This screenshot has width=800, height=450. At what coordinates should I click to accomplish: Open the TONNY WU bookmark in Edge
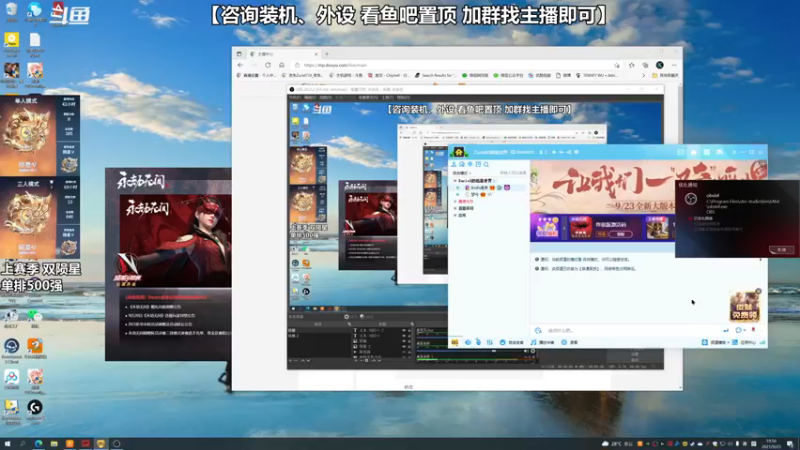[x=596, y=75]
